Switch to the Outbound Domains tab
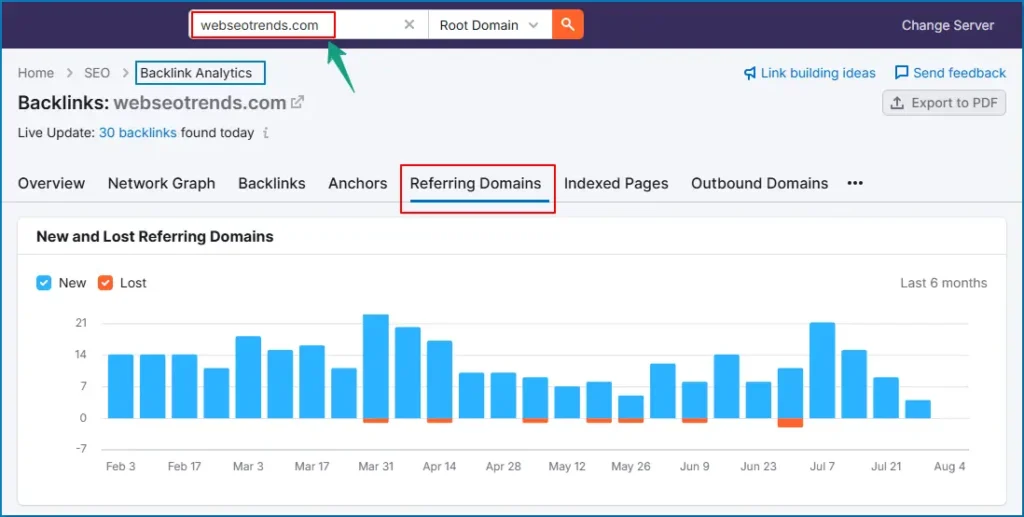Screen dimensions: 1024x517 [x=760, y=183]
